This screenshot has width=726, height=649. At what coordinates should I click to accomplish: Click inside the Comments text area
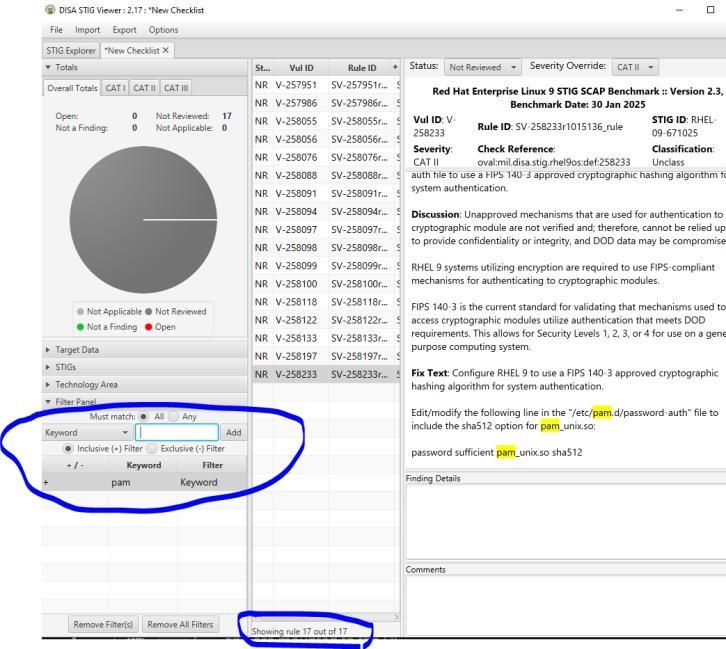566,605
